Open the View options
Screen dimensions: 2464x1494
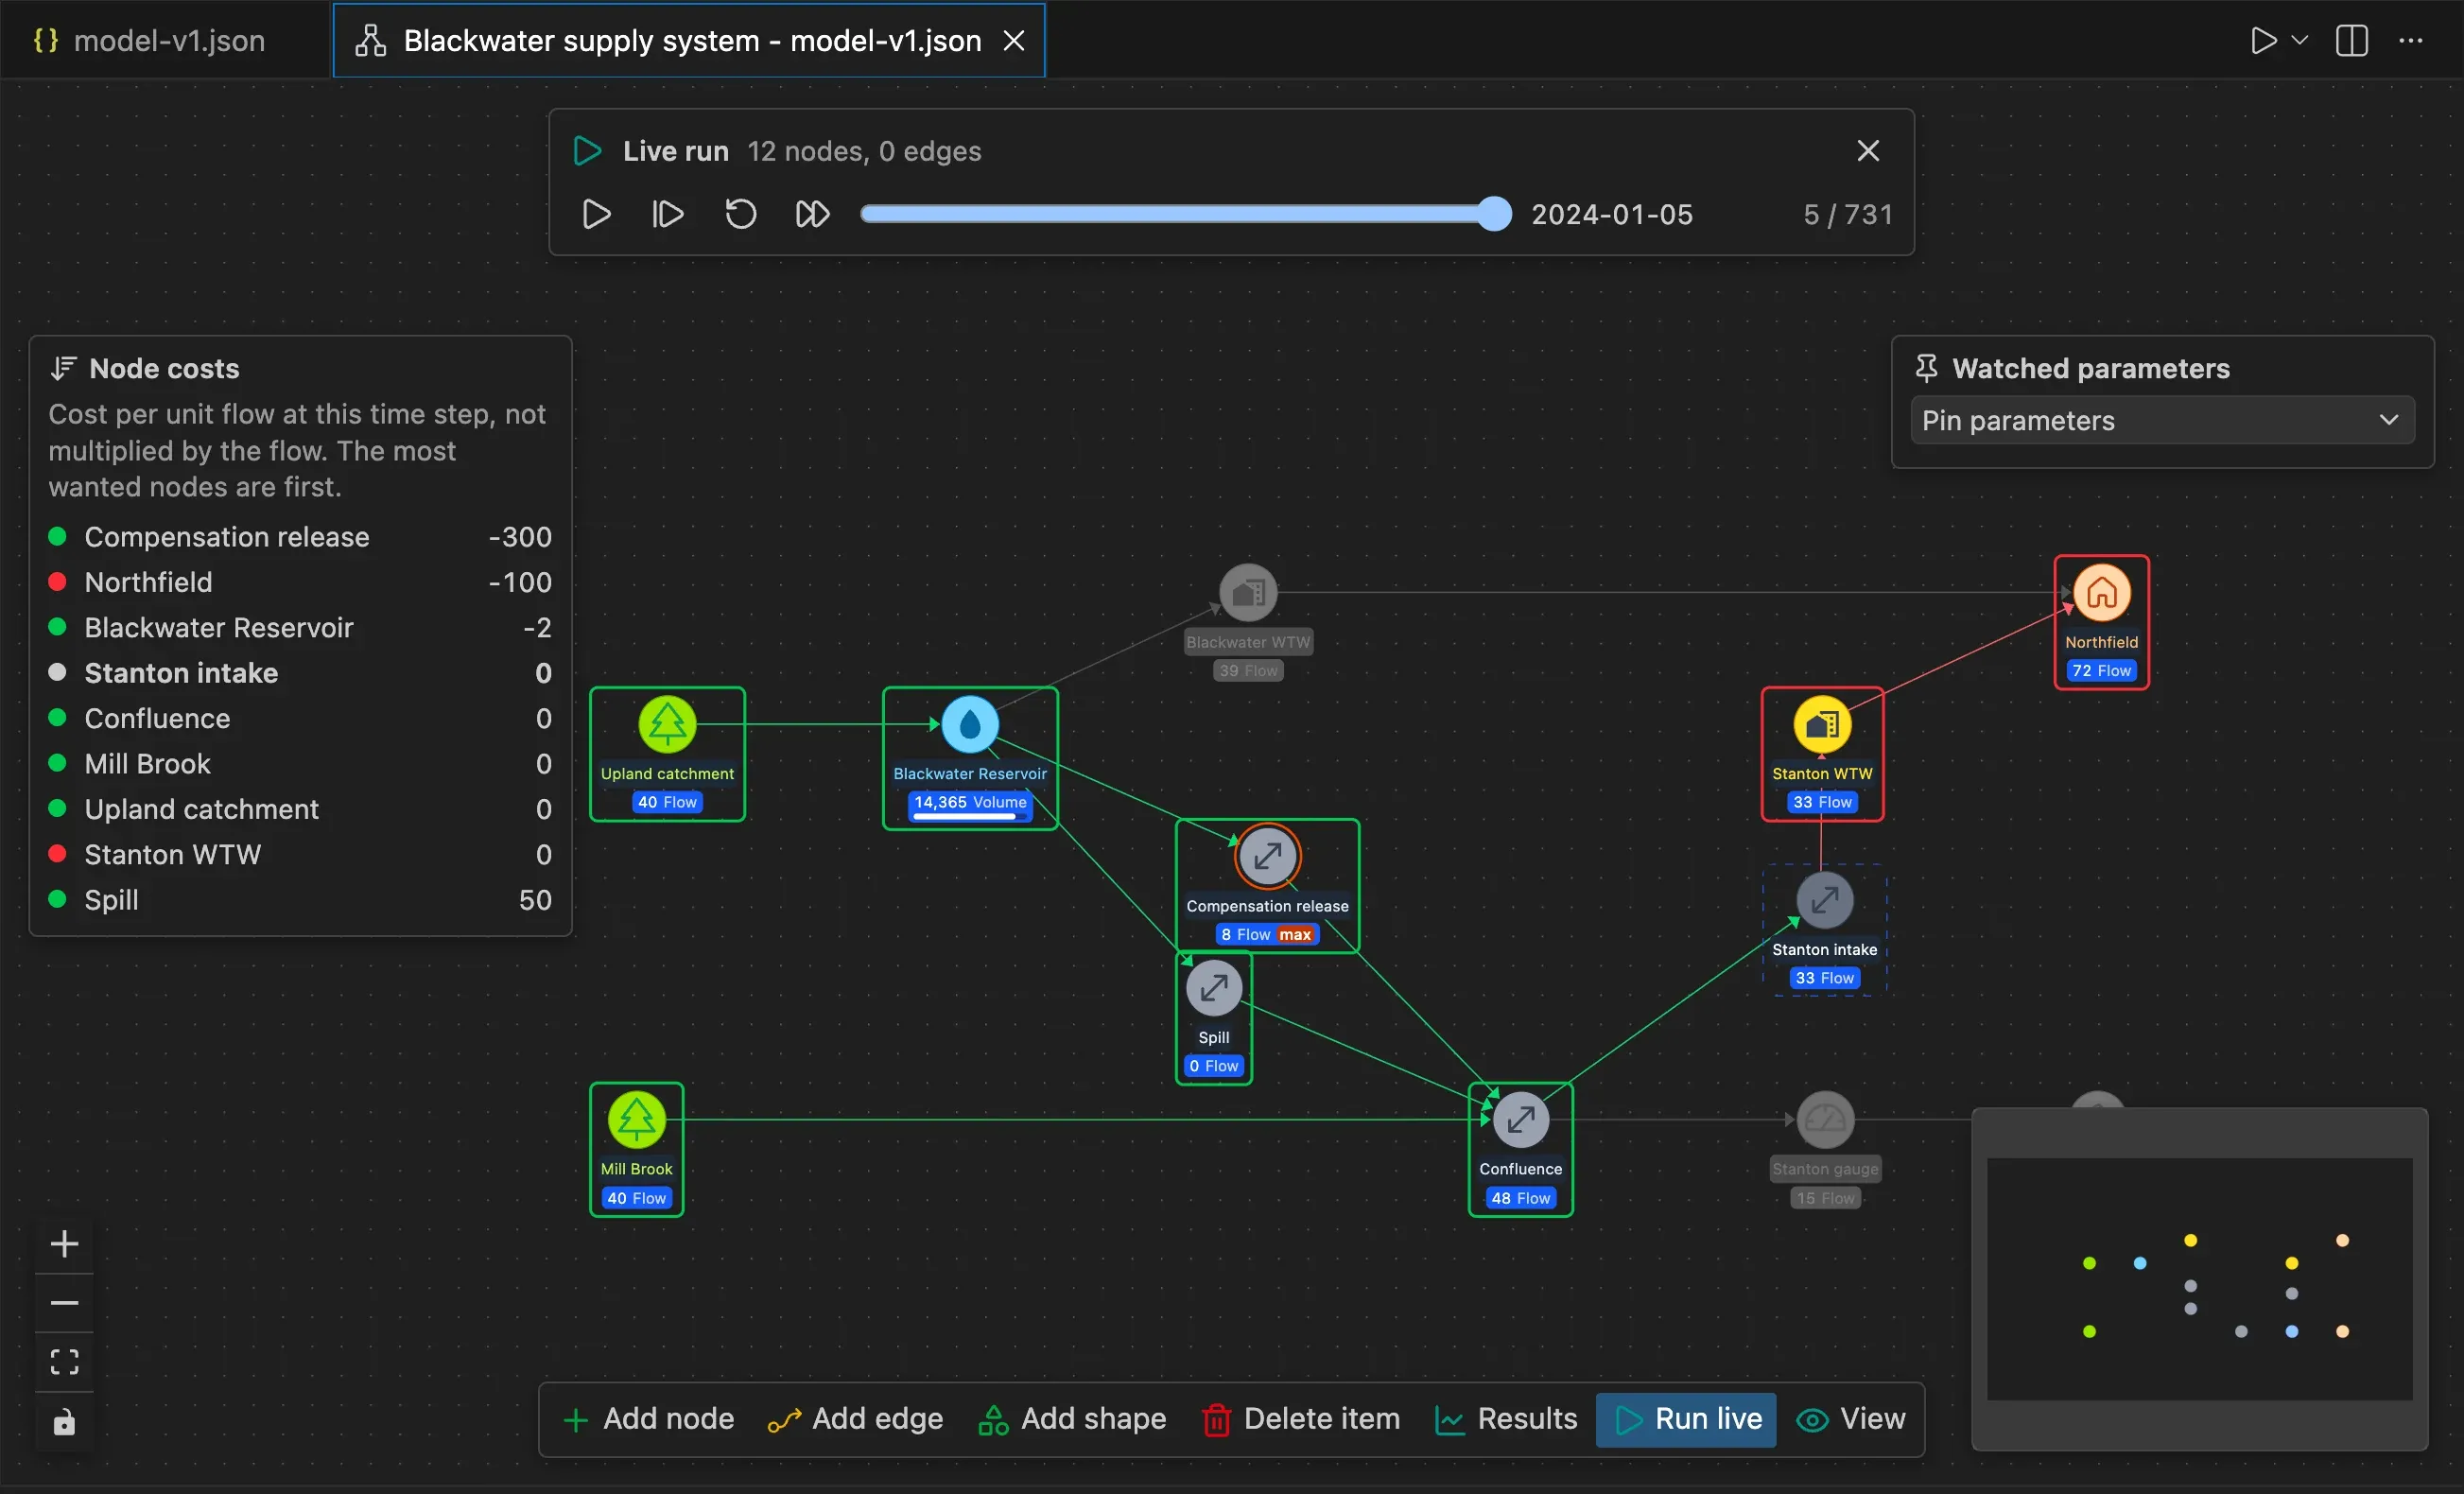tap(1851, 1419)
